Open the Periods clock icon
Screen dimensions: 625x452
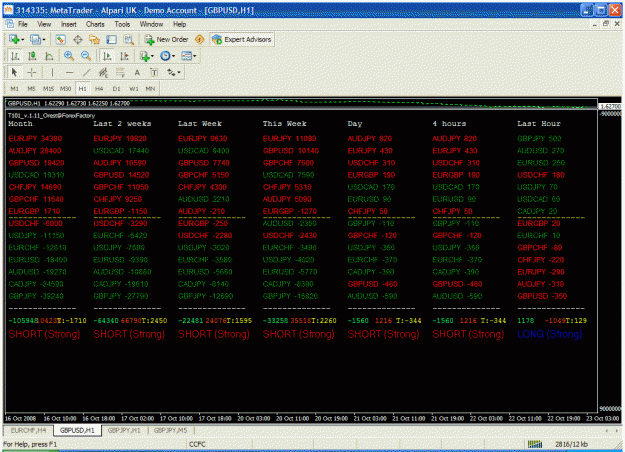coord(165,56)
